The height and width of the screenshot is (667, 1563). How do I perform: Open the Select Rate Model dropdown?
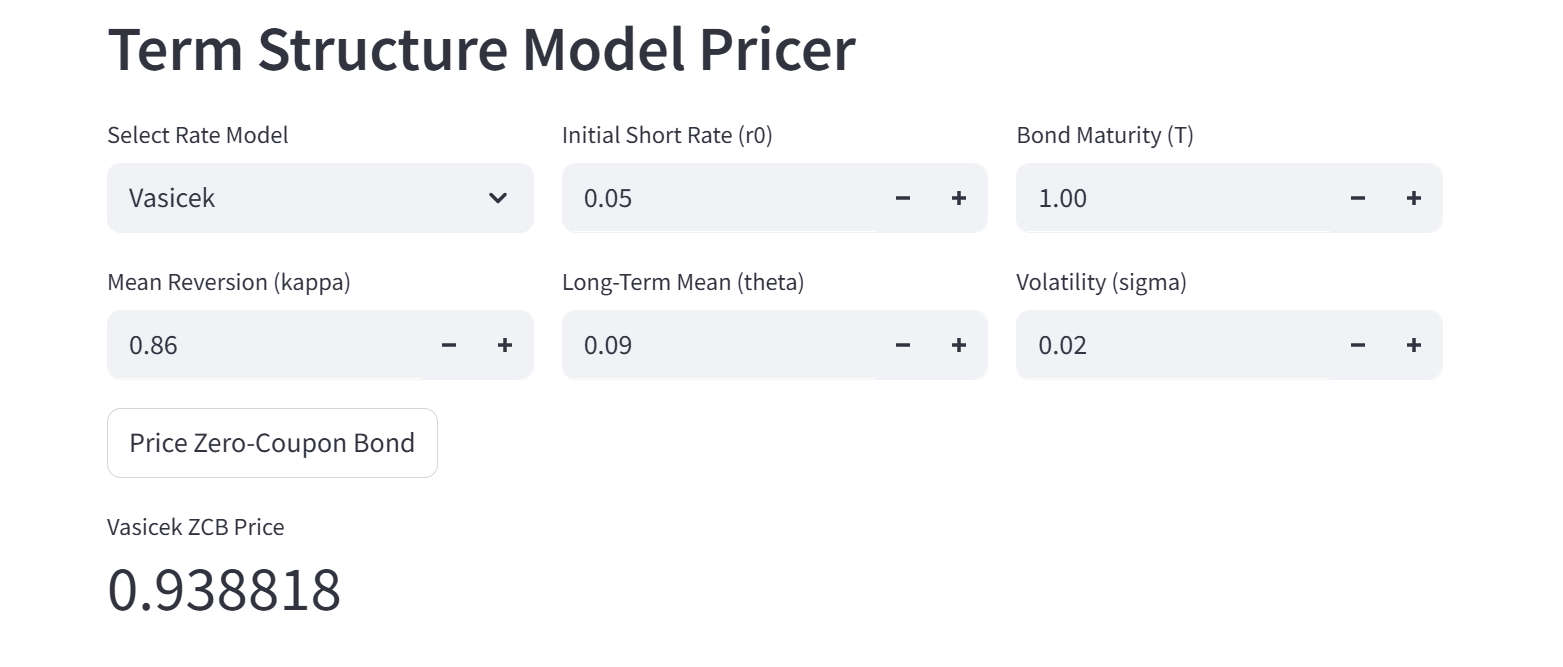[x=320, y=198]
